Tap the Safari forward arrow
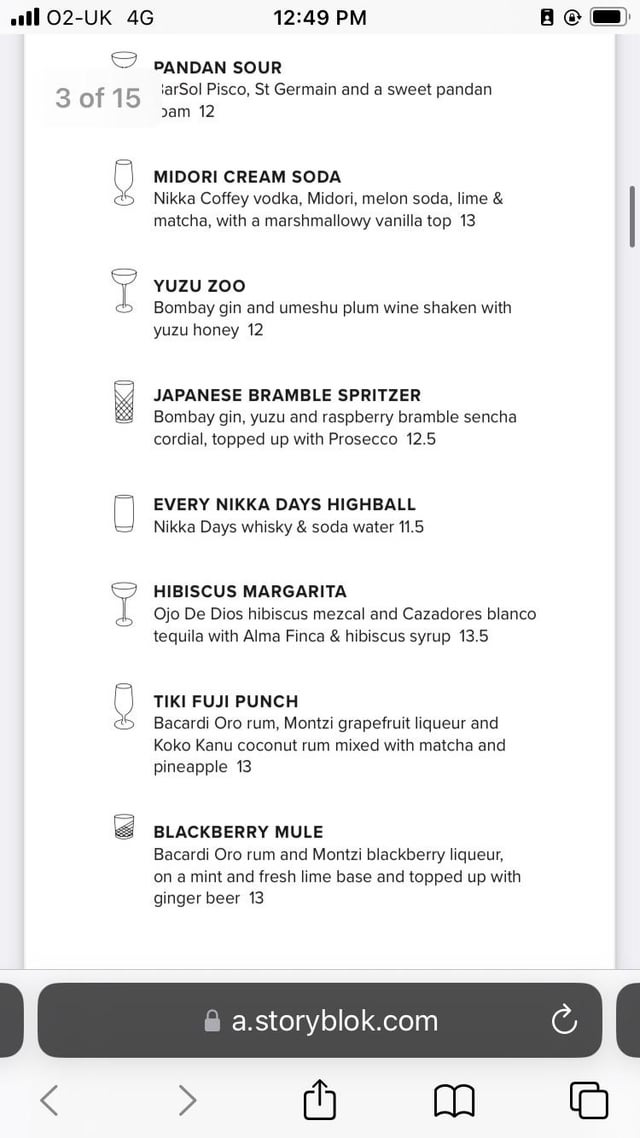 [x=186, y=1100]
